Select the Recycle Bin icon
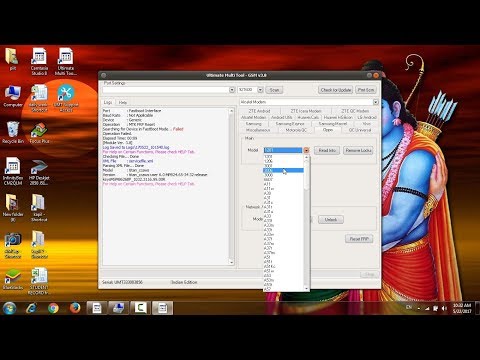 (x=13, y=132)
